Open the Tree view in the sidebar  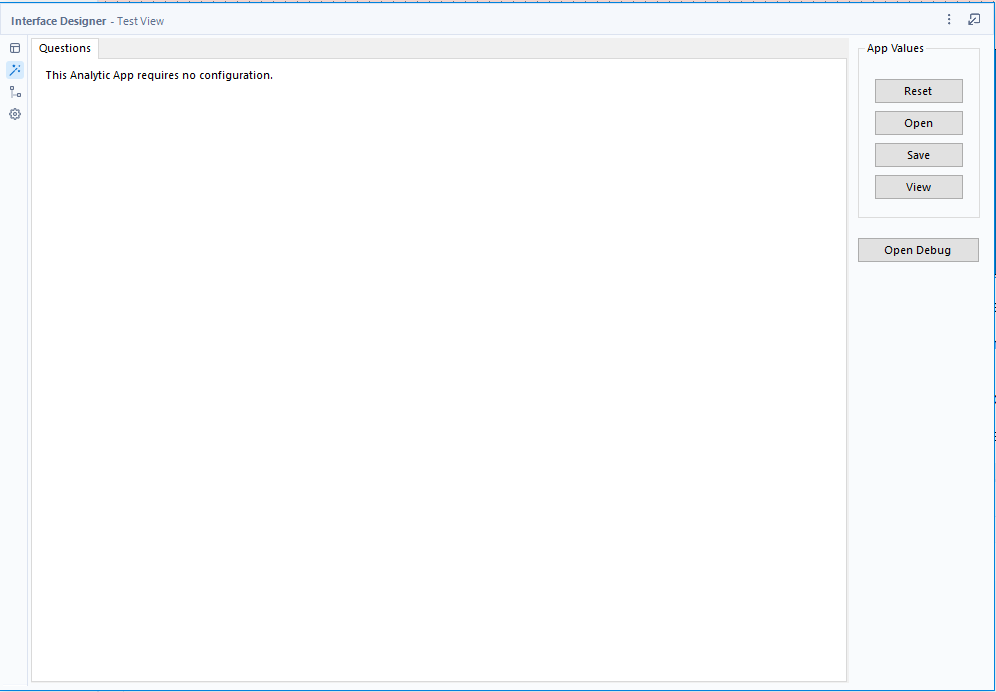tap(14, 91)
